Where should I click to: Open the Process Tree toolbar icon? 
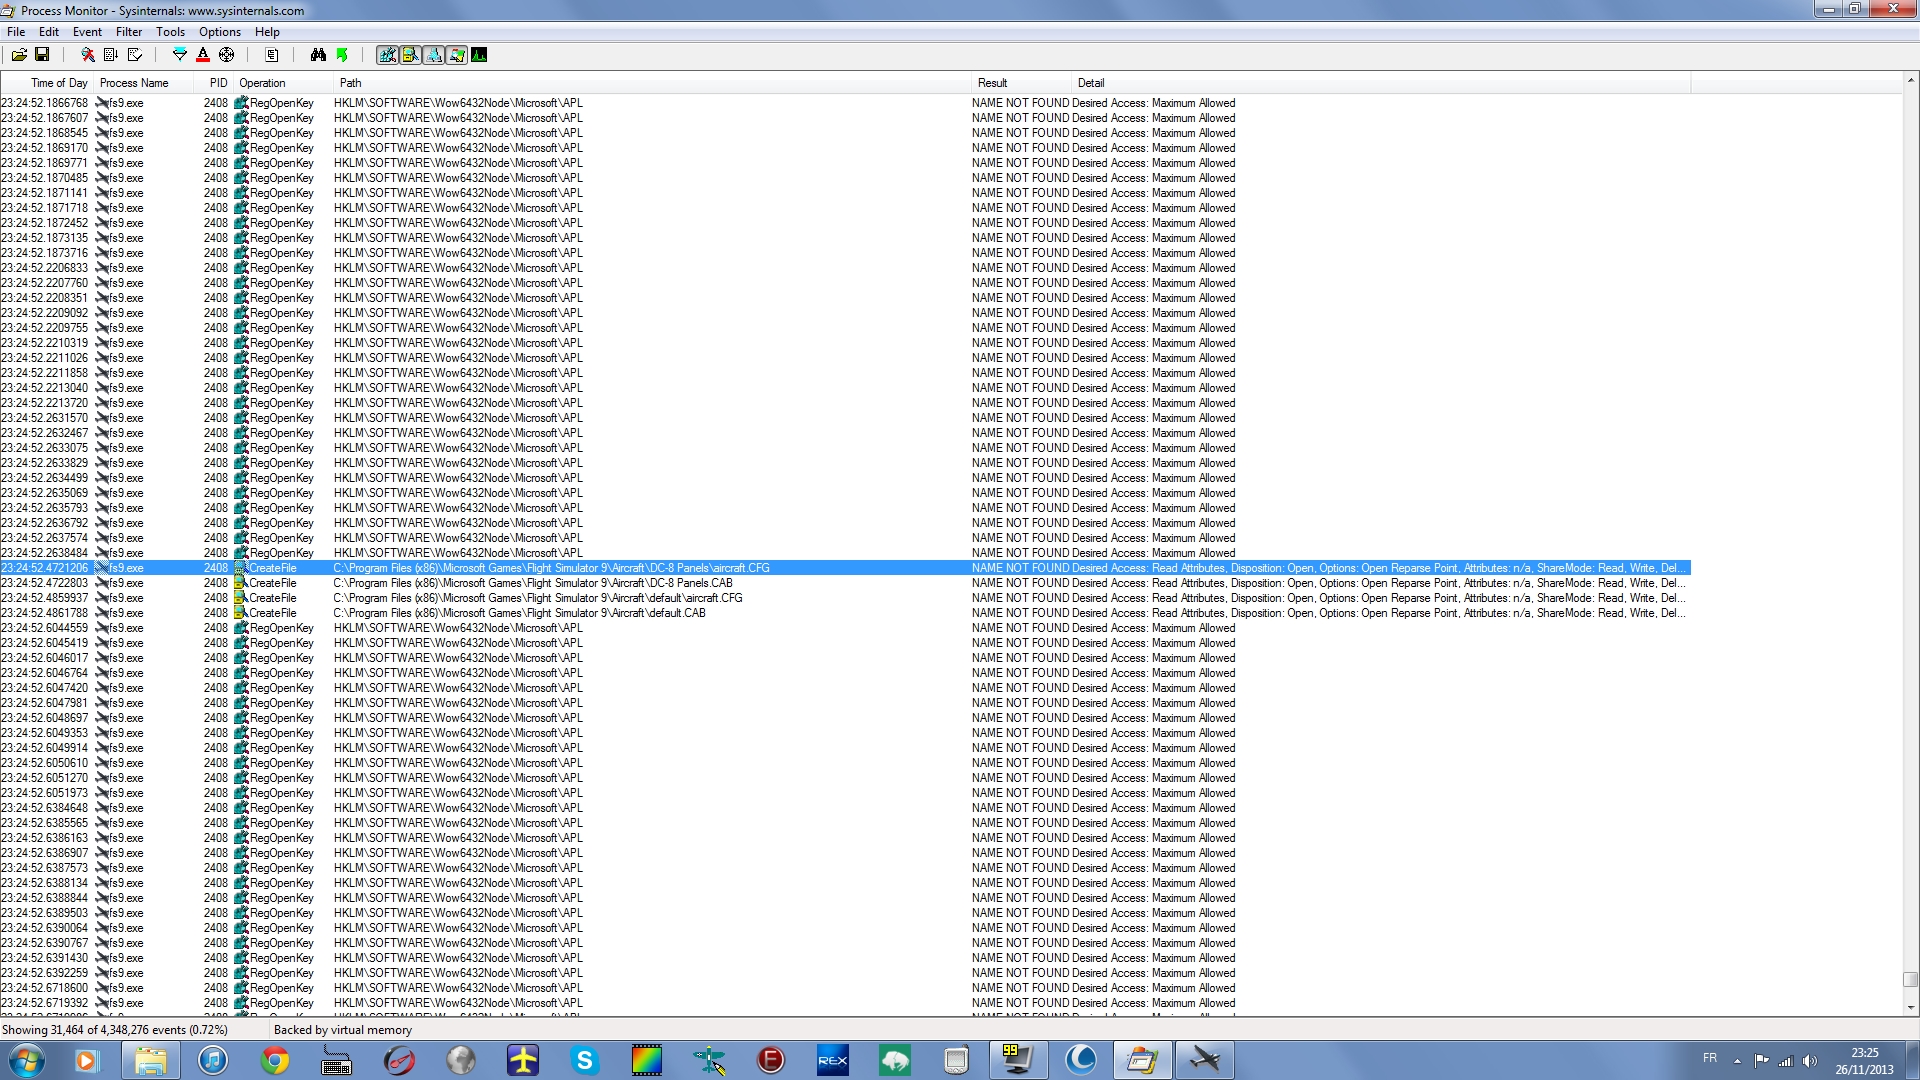272,55
